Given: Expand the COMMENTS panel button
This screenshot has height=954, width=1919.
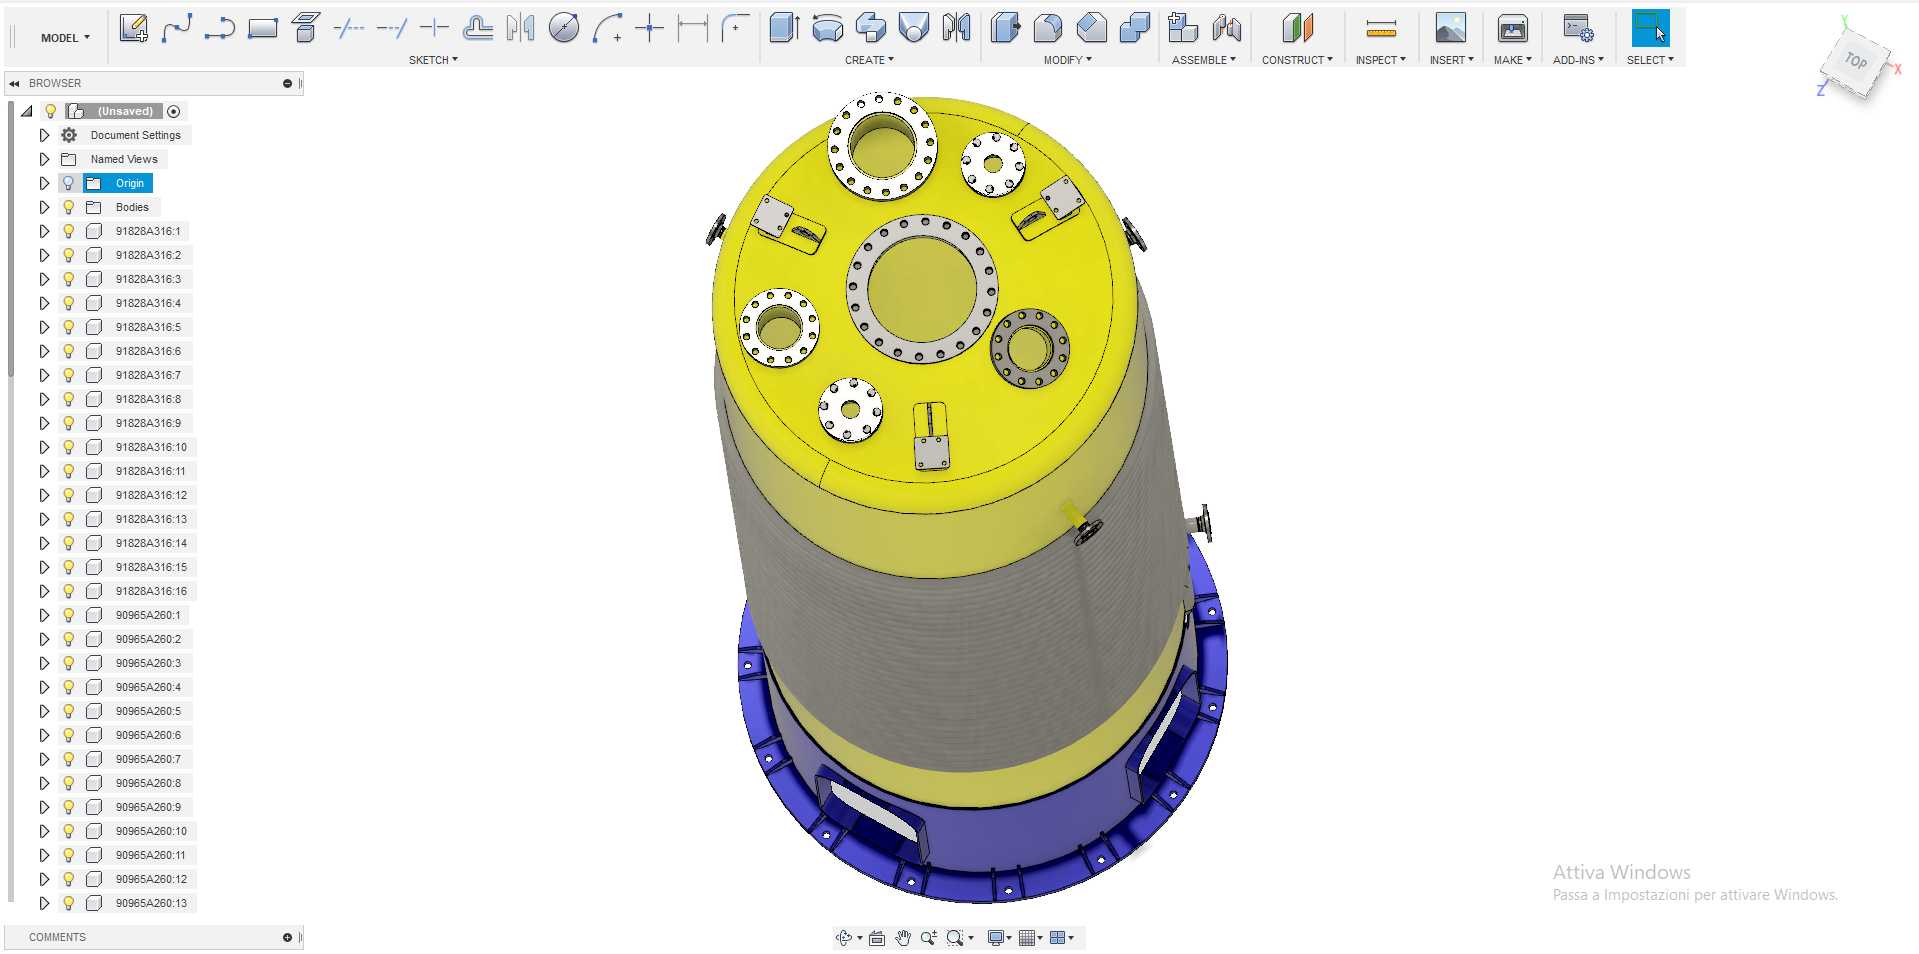Looking at the screenshot, I should click(x=287, y=937).
